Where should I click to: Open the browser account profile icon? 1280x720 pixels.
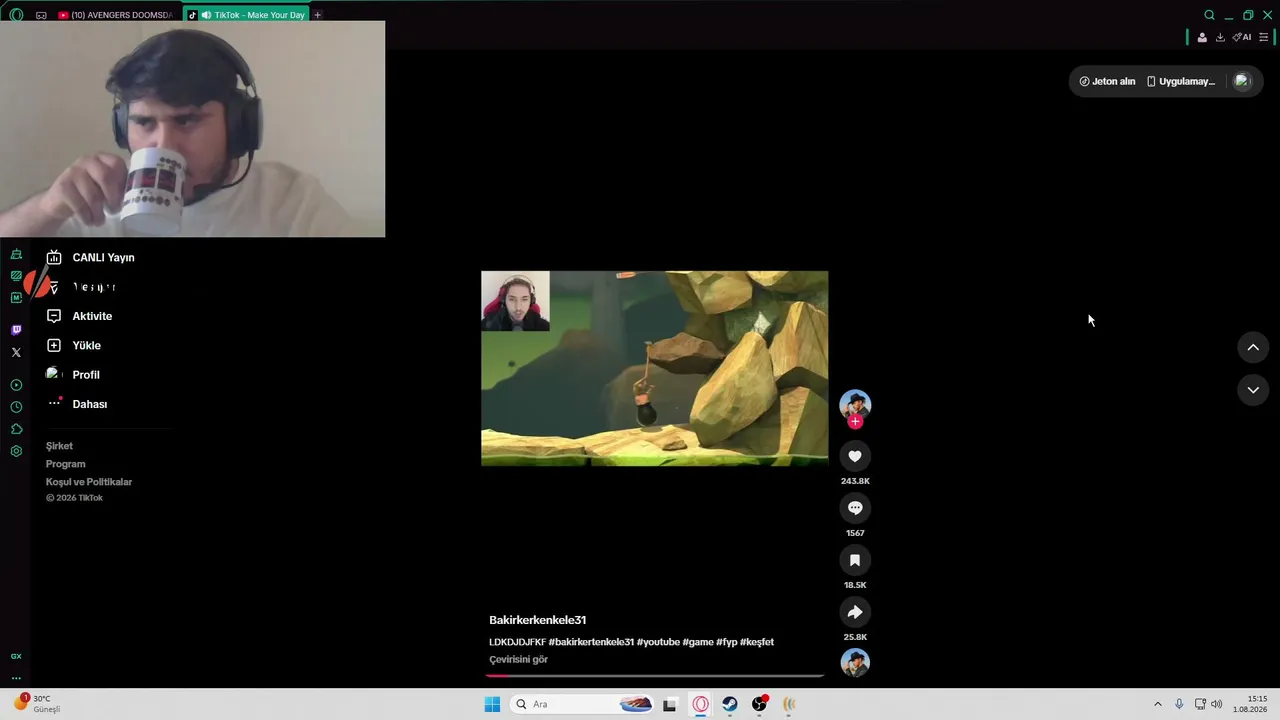[x=1202, y=37]
